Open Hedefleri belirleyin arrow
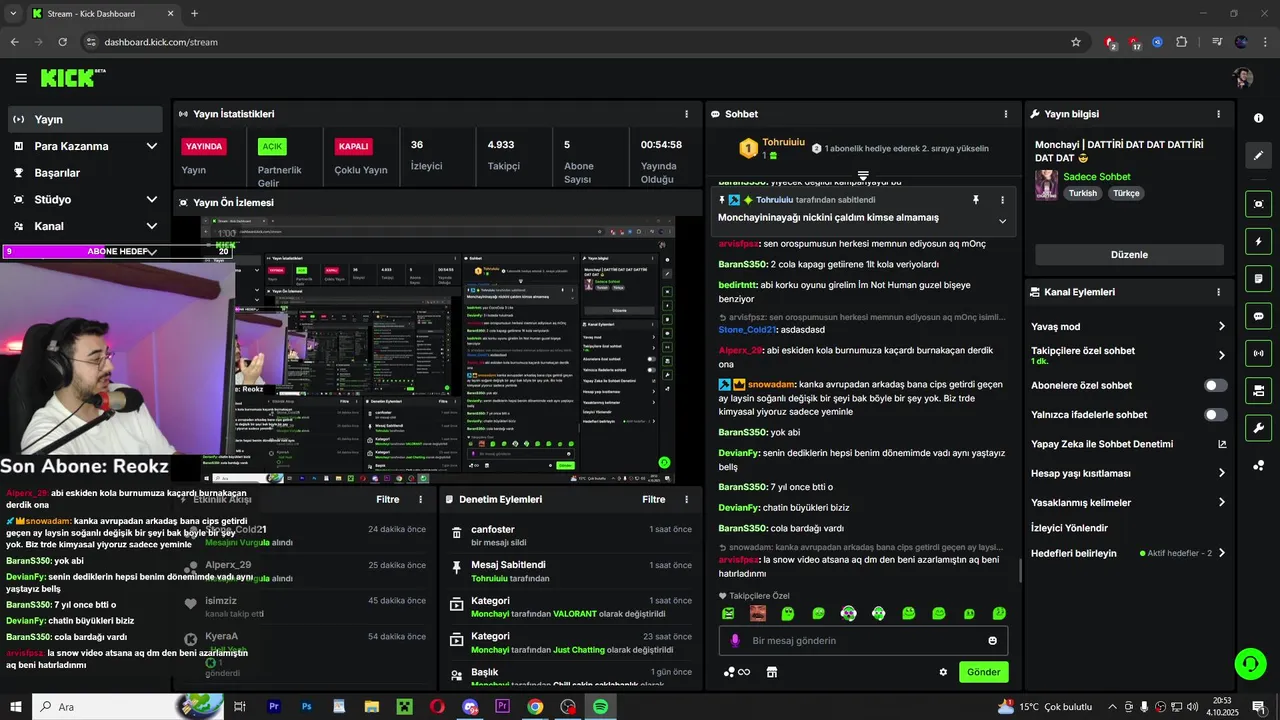Image resolution: width=1280 pixels, height=720 pixels. [1221, 553]
